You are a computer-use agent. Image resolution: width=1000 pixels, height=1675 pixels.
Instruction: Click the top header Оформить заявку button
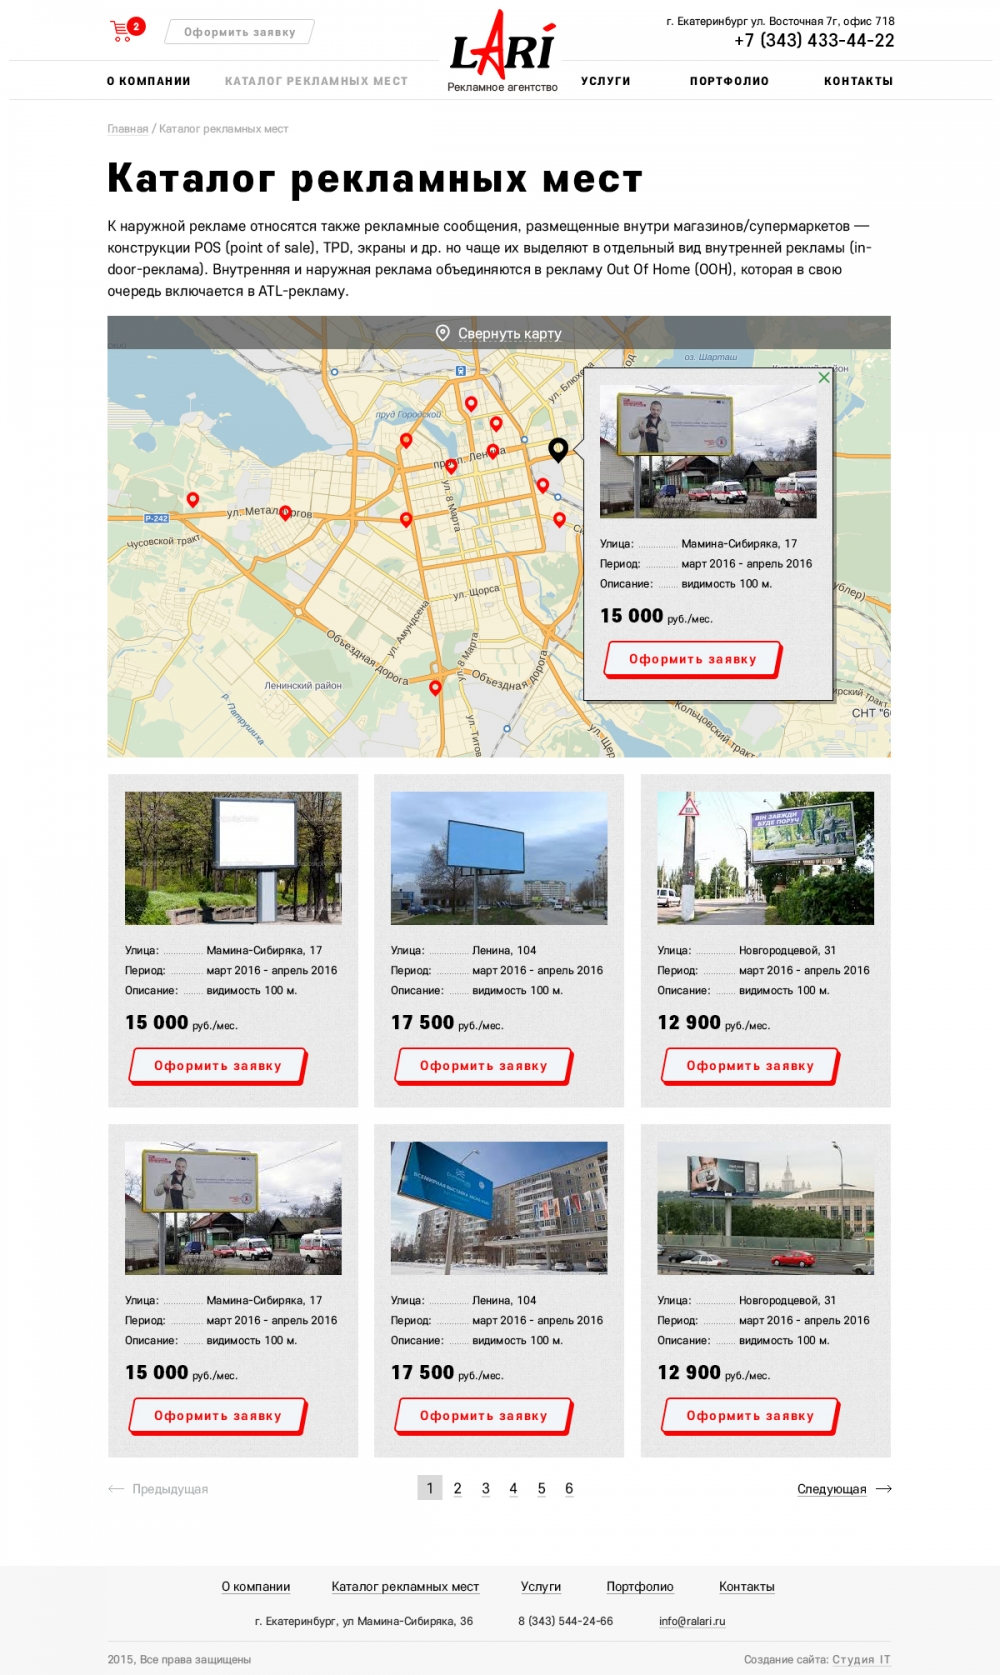[240, 32]
